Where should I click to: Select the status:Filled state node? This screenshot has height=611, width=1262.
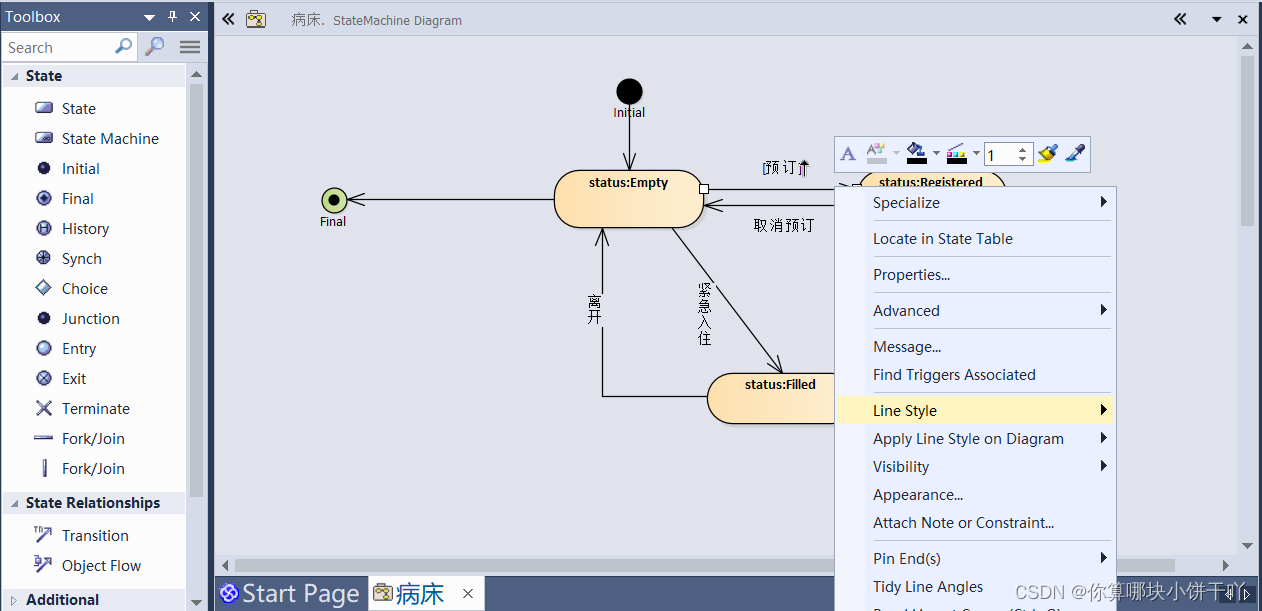coord(771,398)
